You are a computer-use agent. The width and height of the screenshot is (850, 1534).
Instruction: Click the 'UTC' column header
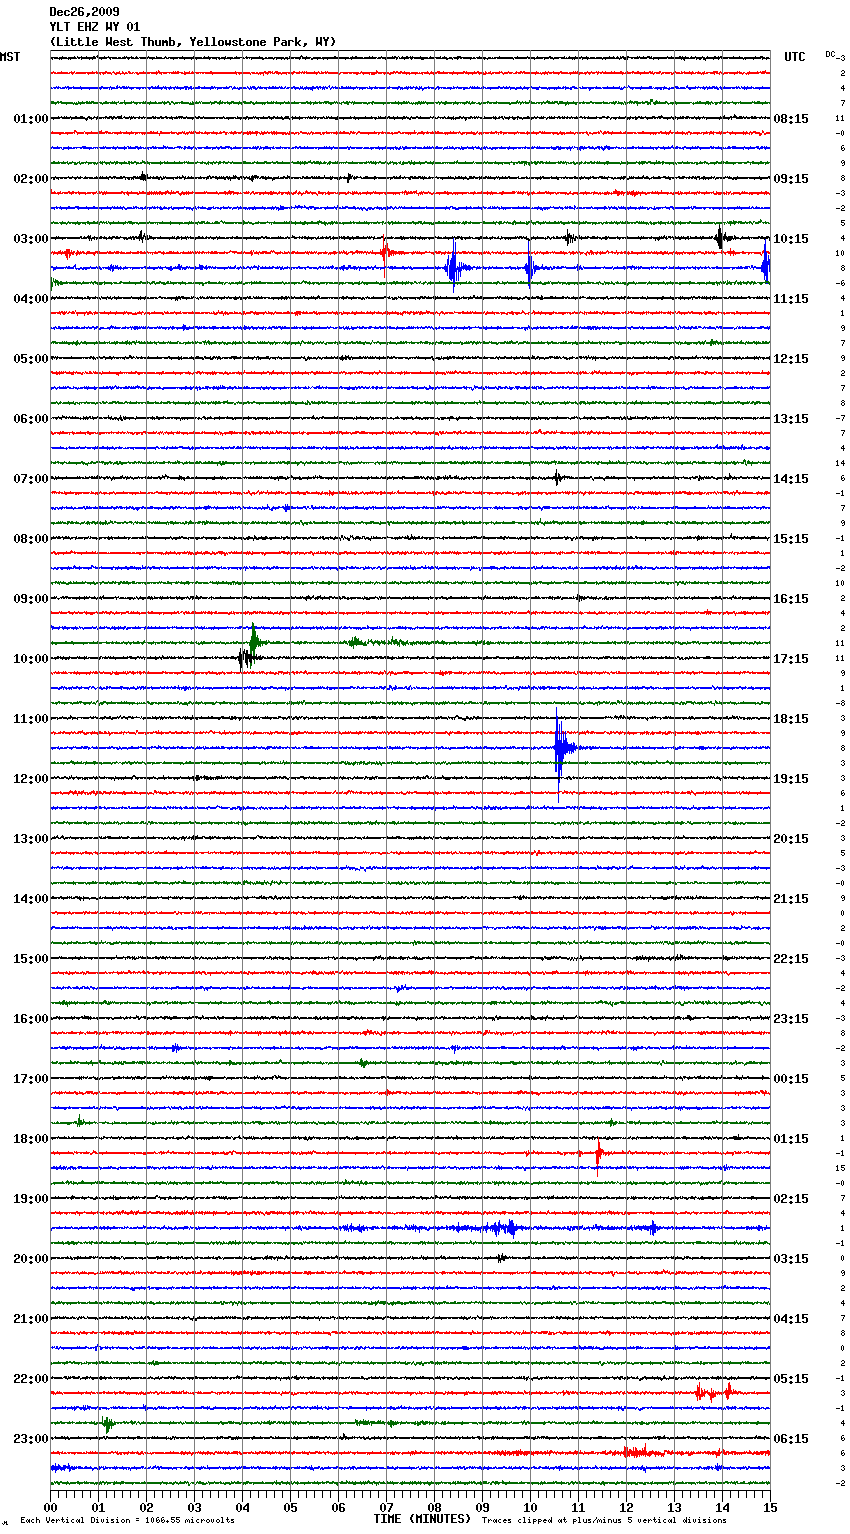pyautogui.click(x=795, y=57)
